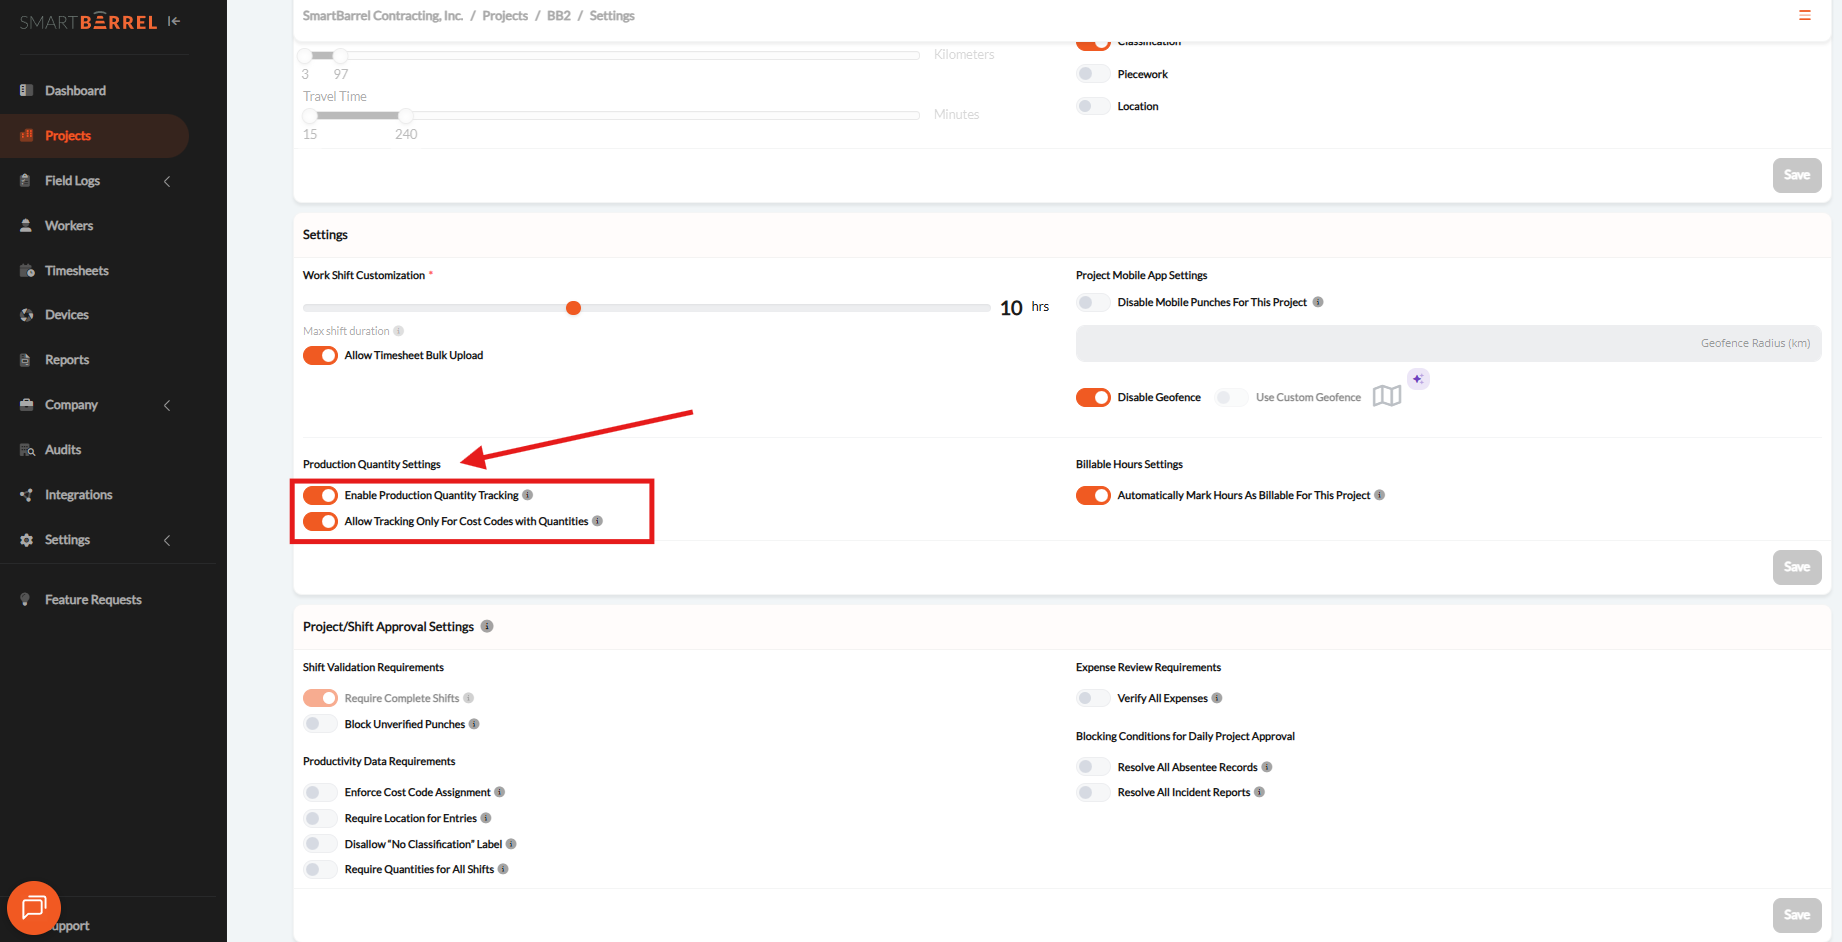Click info icon next to Project/Shift Approval Settings
The height and width of the screenshot is (942, 1842).
[487, 627]
